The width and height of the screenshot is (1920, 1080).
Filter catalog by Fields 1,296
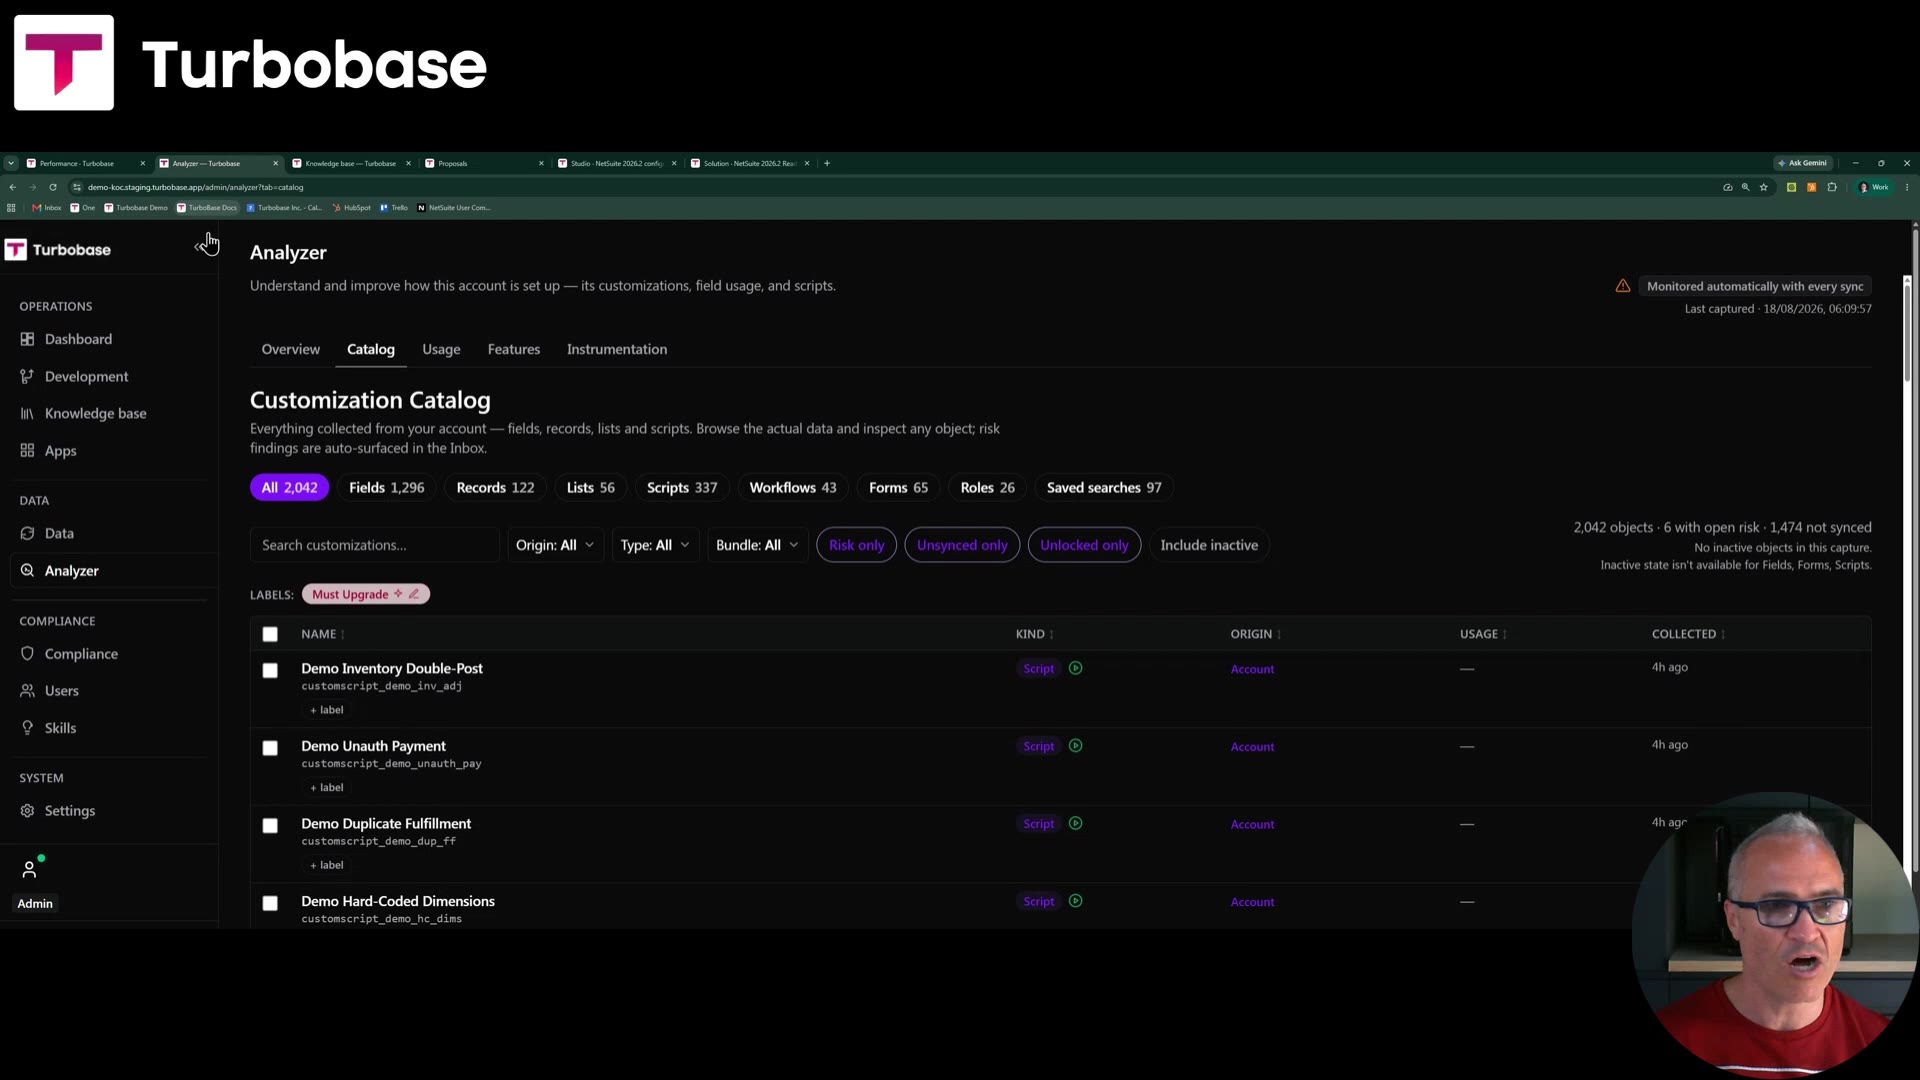(386, 487)
